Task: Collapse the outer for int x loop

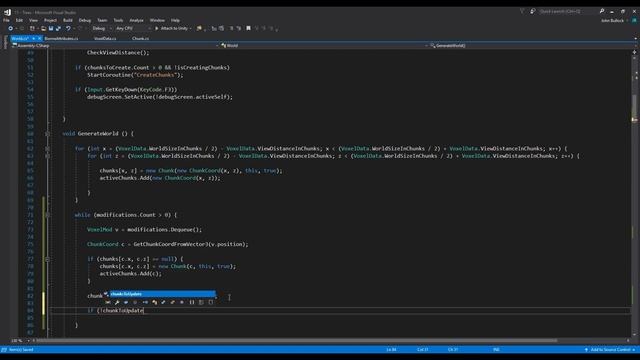Action: click(x=47, y=149)
